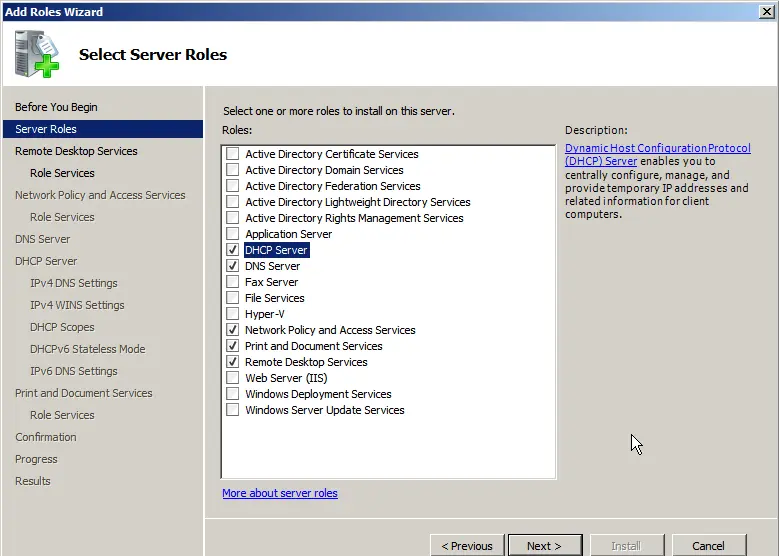Select Remote Desktop Services in left navigation
Screen dimensions: 779x556
(76, 151)
